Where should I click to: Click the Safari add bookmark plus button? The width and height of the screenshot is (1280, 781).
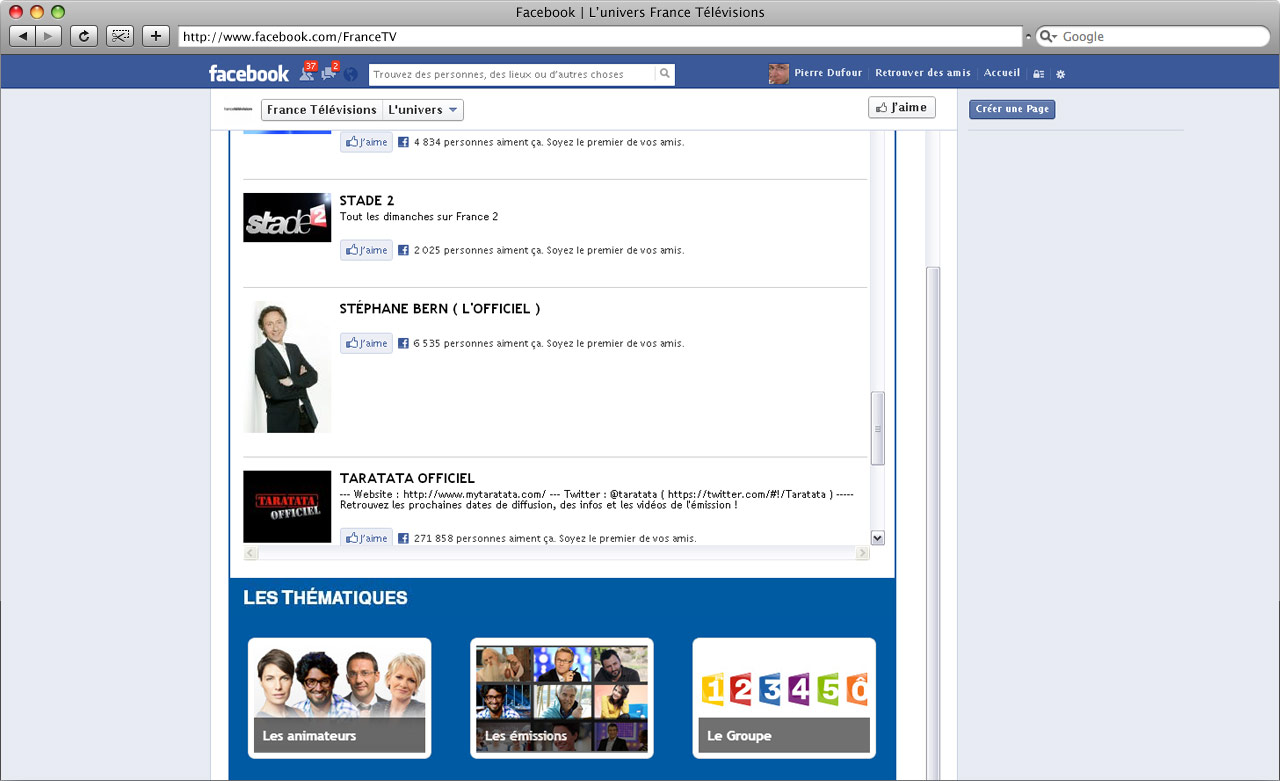156,36
